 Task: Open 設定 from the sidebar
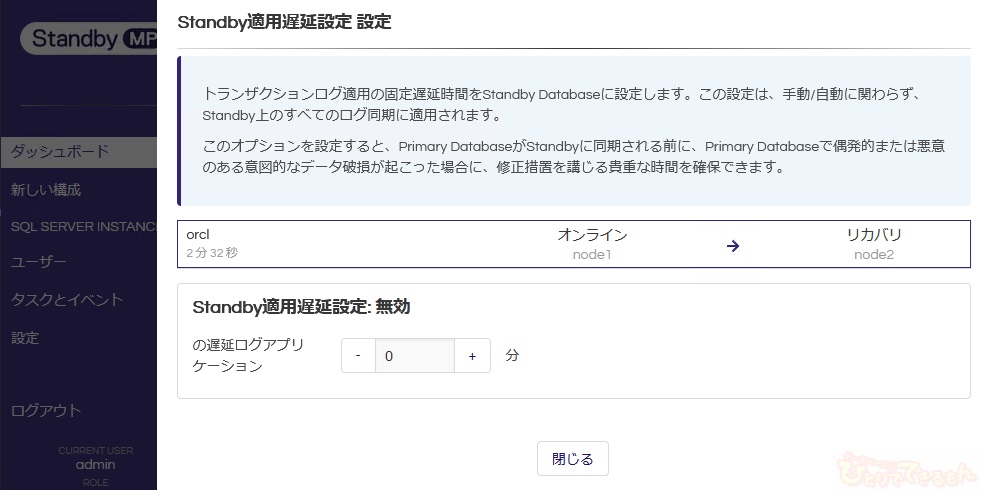25,338
